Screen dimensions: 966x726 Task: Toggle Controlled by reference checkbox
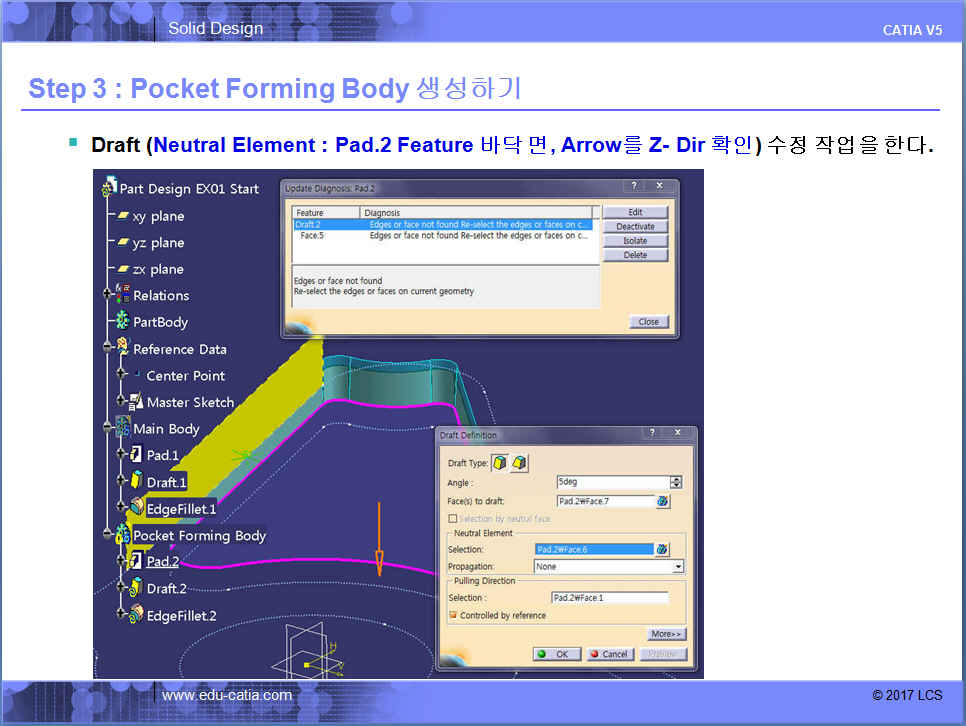453,615
